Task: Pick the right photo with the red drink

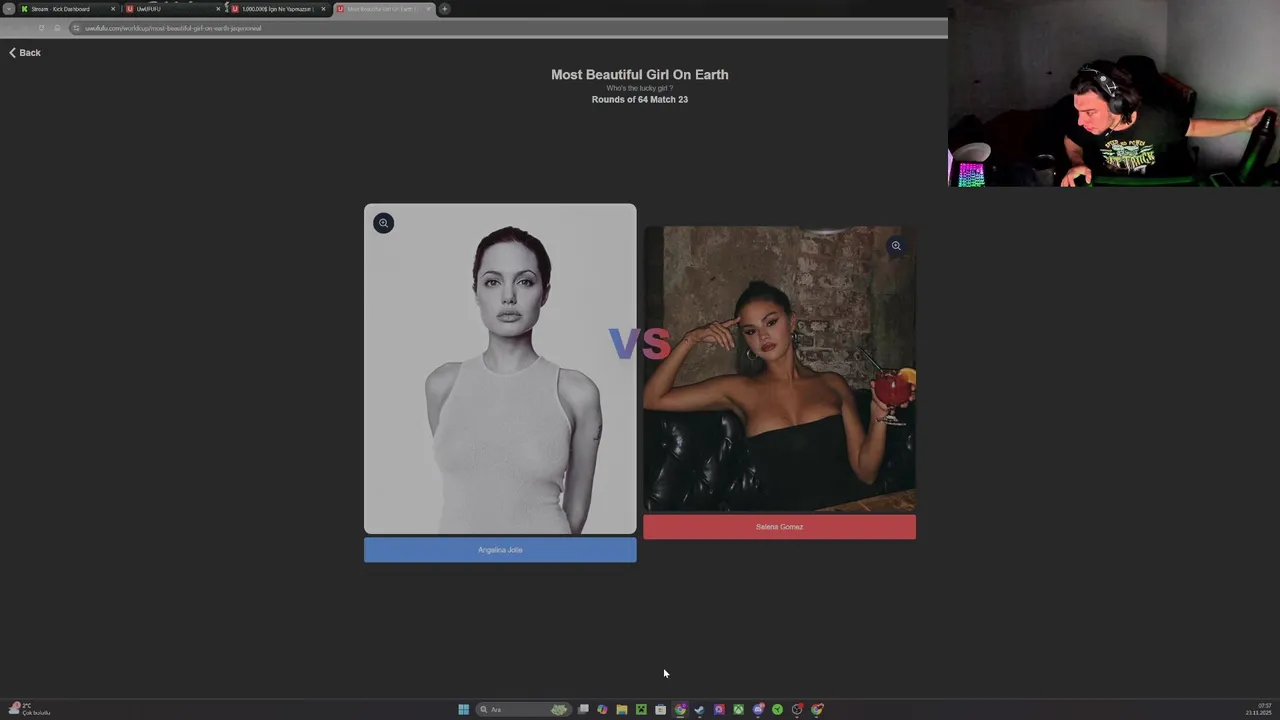Action: (x=779, y=369)
